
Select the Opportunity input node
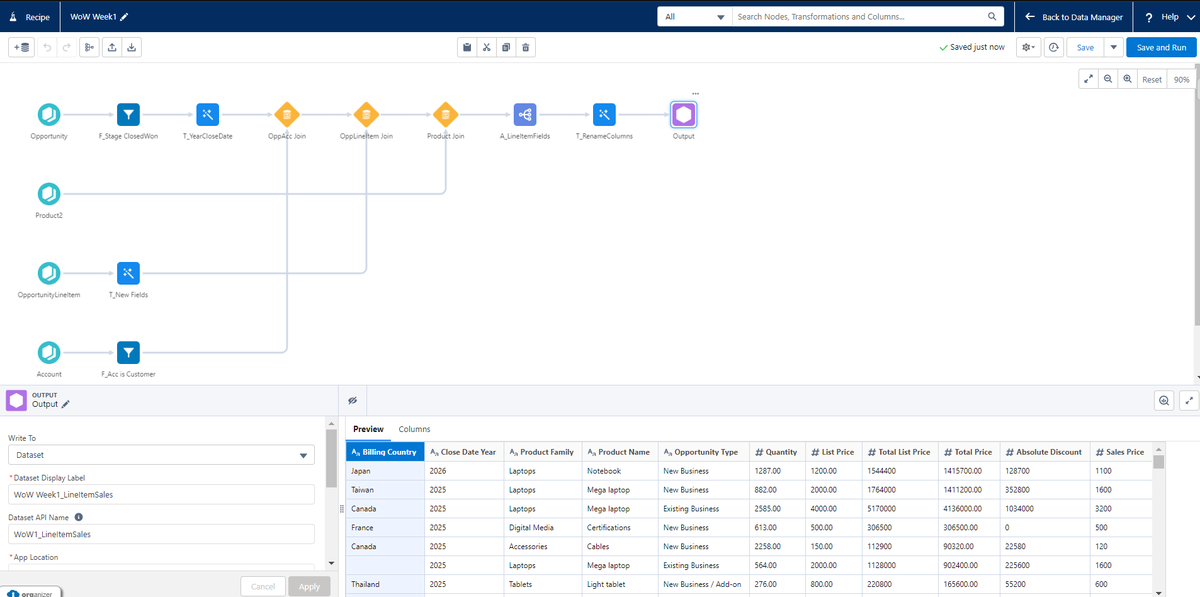click(49, 115)
